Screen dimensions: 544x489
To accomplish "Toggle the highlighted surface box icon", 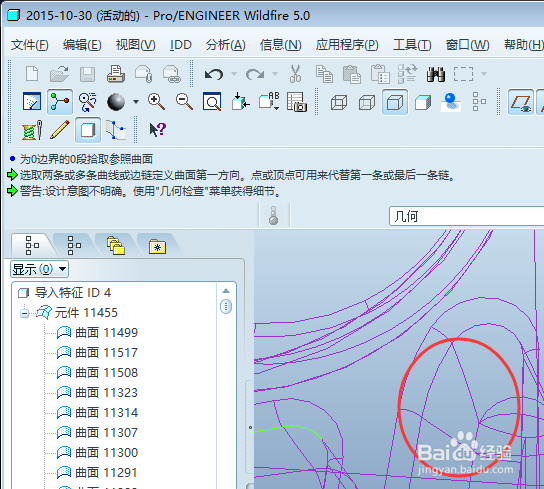I will 88,130.
